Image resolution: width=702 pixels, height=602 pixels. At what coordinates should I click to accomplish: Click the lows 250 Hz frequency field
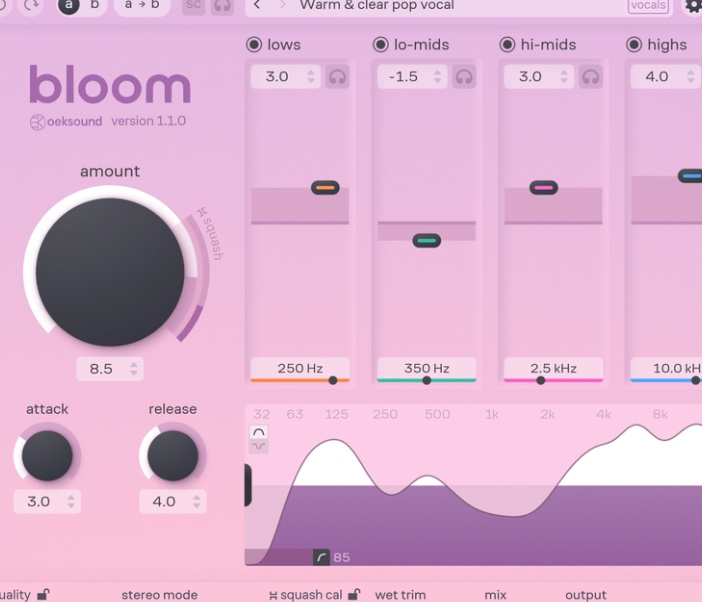pyautogui.click(x=300, y=368)
